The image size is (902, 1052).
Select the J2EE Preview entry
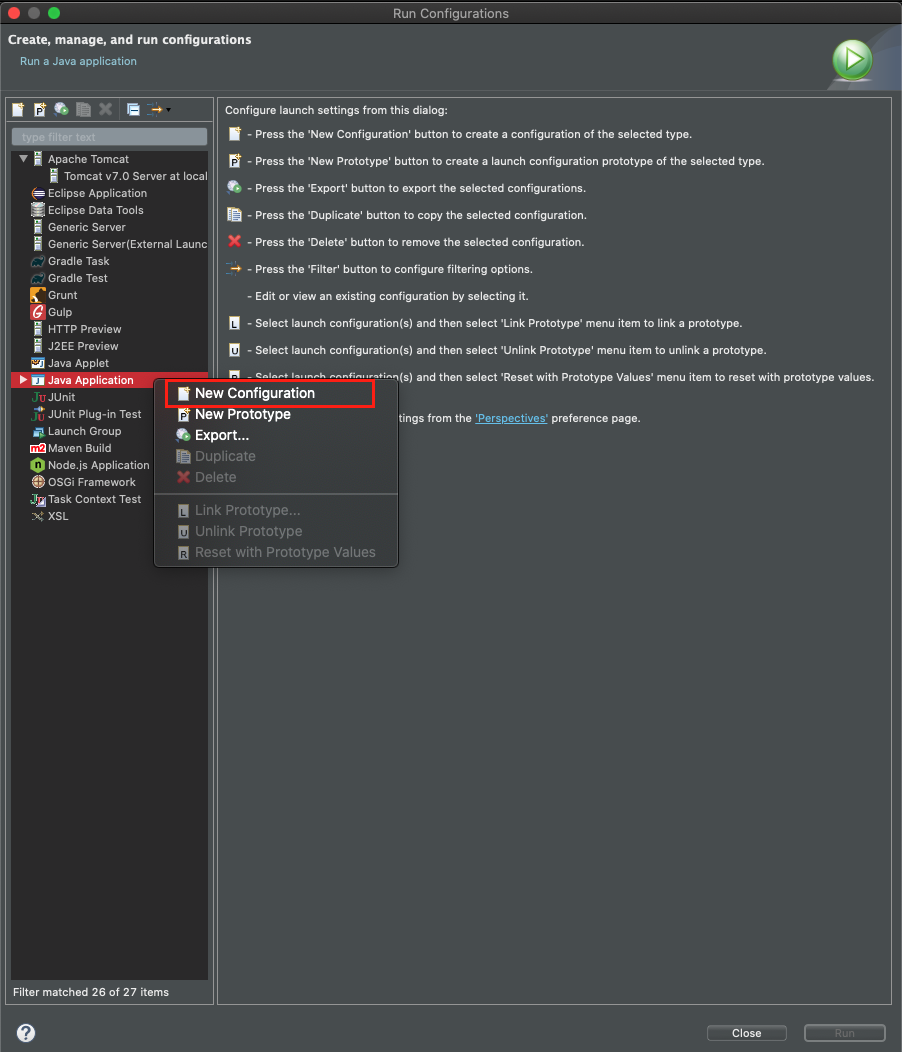coord(83,346)
